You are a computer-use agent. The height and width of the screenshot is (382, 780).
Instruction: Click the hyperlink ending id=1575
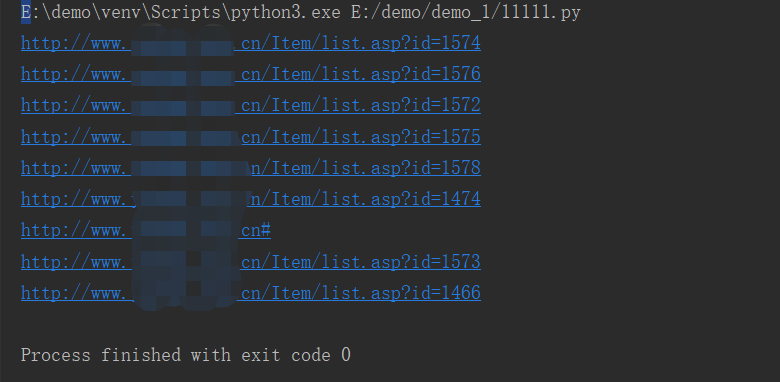[x=251, y=136]
